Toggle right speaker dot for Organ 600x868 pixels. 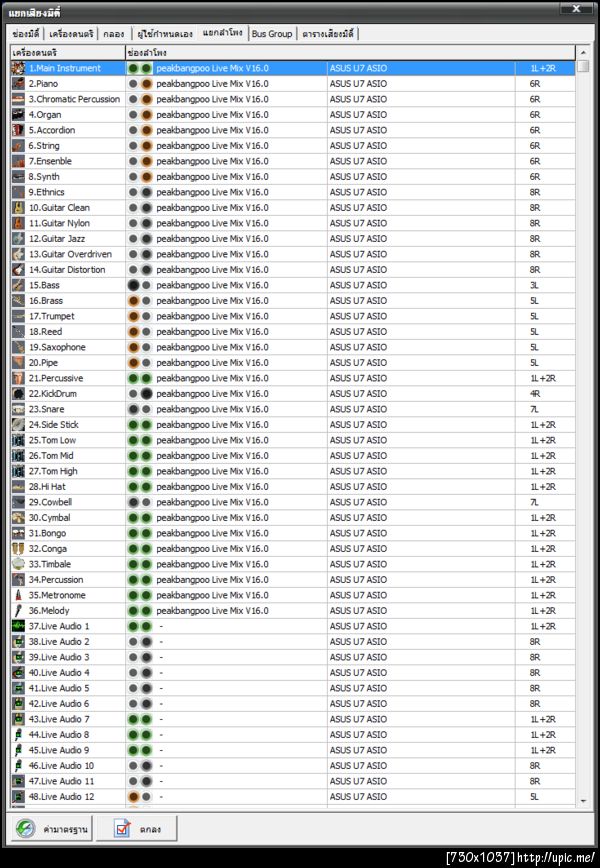tap(146, 115)
